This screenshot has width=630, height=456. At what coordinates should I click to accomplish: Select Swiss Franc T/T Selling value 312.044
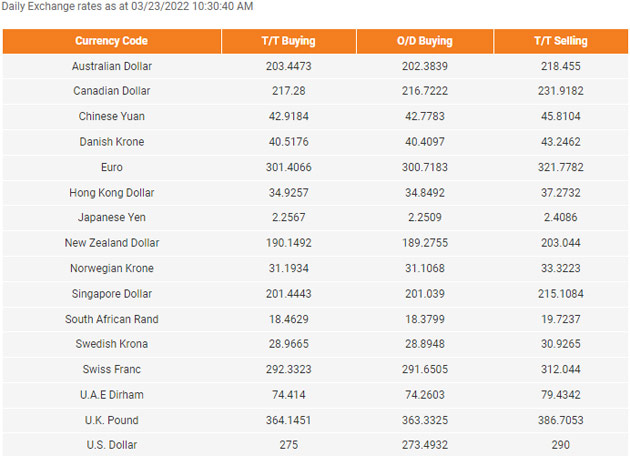pyautogui.click(x=560, y=369)
